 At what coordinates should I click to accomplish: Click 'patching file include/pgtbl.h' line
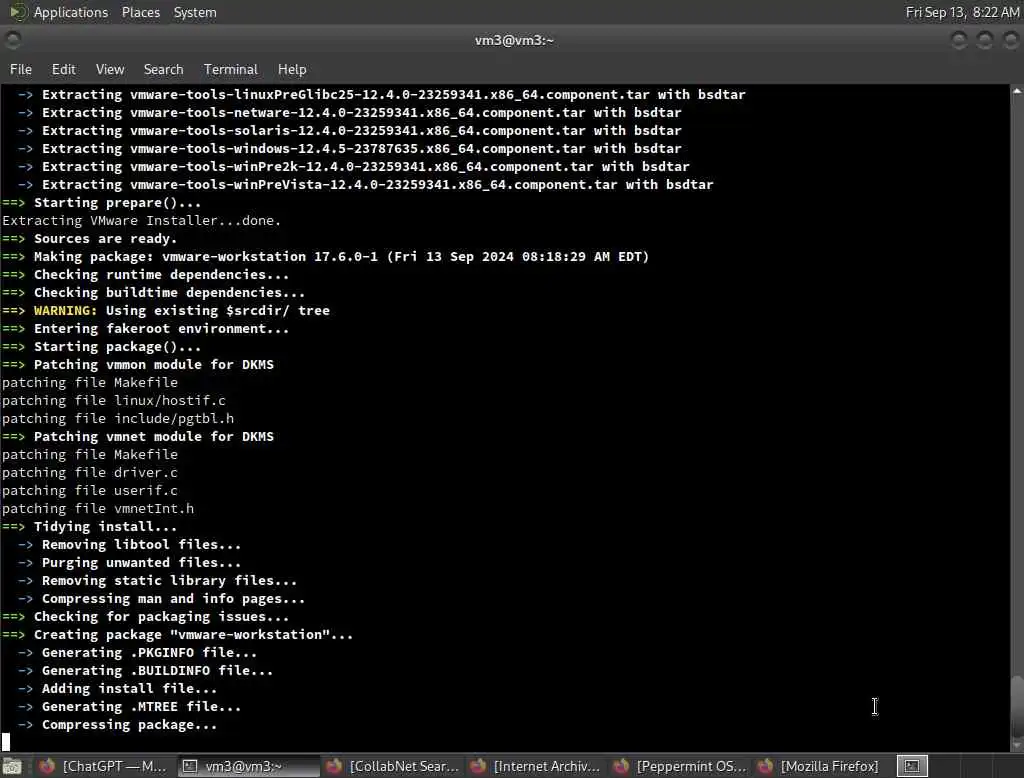(x=118, y=418)
